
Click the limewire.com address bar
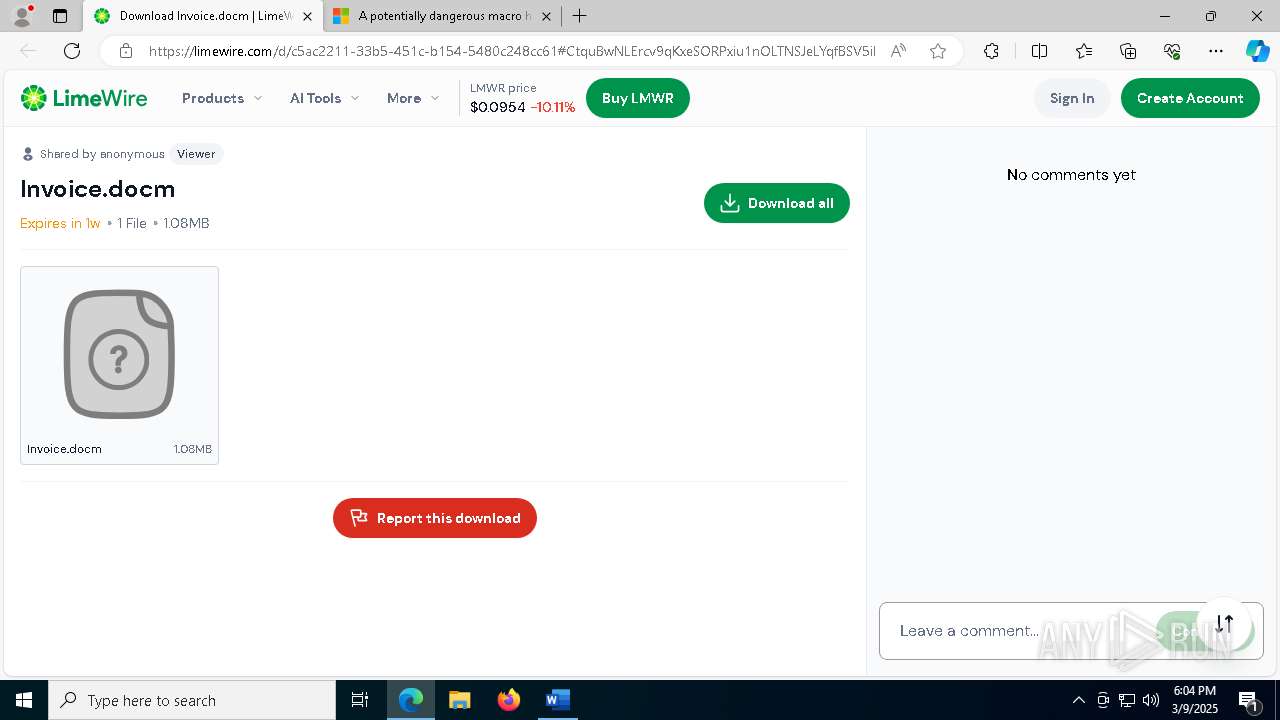tap(511, 51)
